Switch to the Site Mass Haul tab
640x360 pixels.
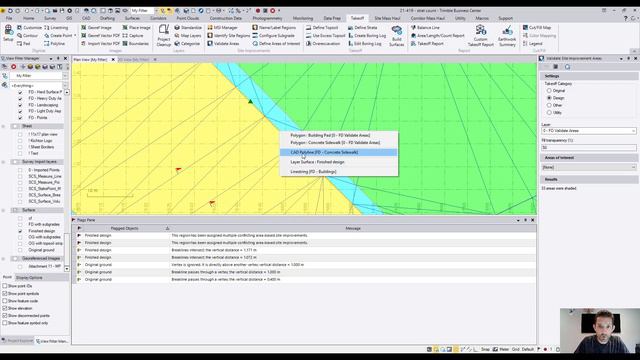[x=387, y=18]
